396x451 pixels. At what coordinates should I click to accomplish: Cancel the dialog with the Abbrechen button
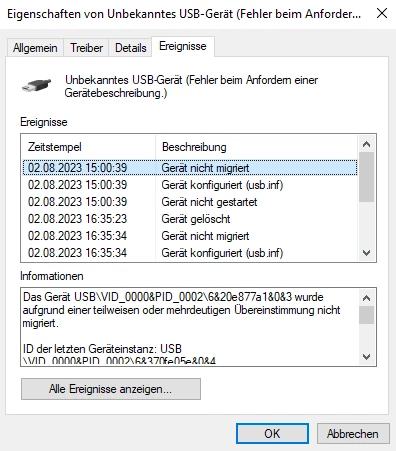[353, 434]
